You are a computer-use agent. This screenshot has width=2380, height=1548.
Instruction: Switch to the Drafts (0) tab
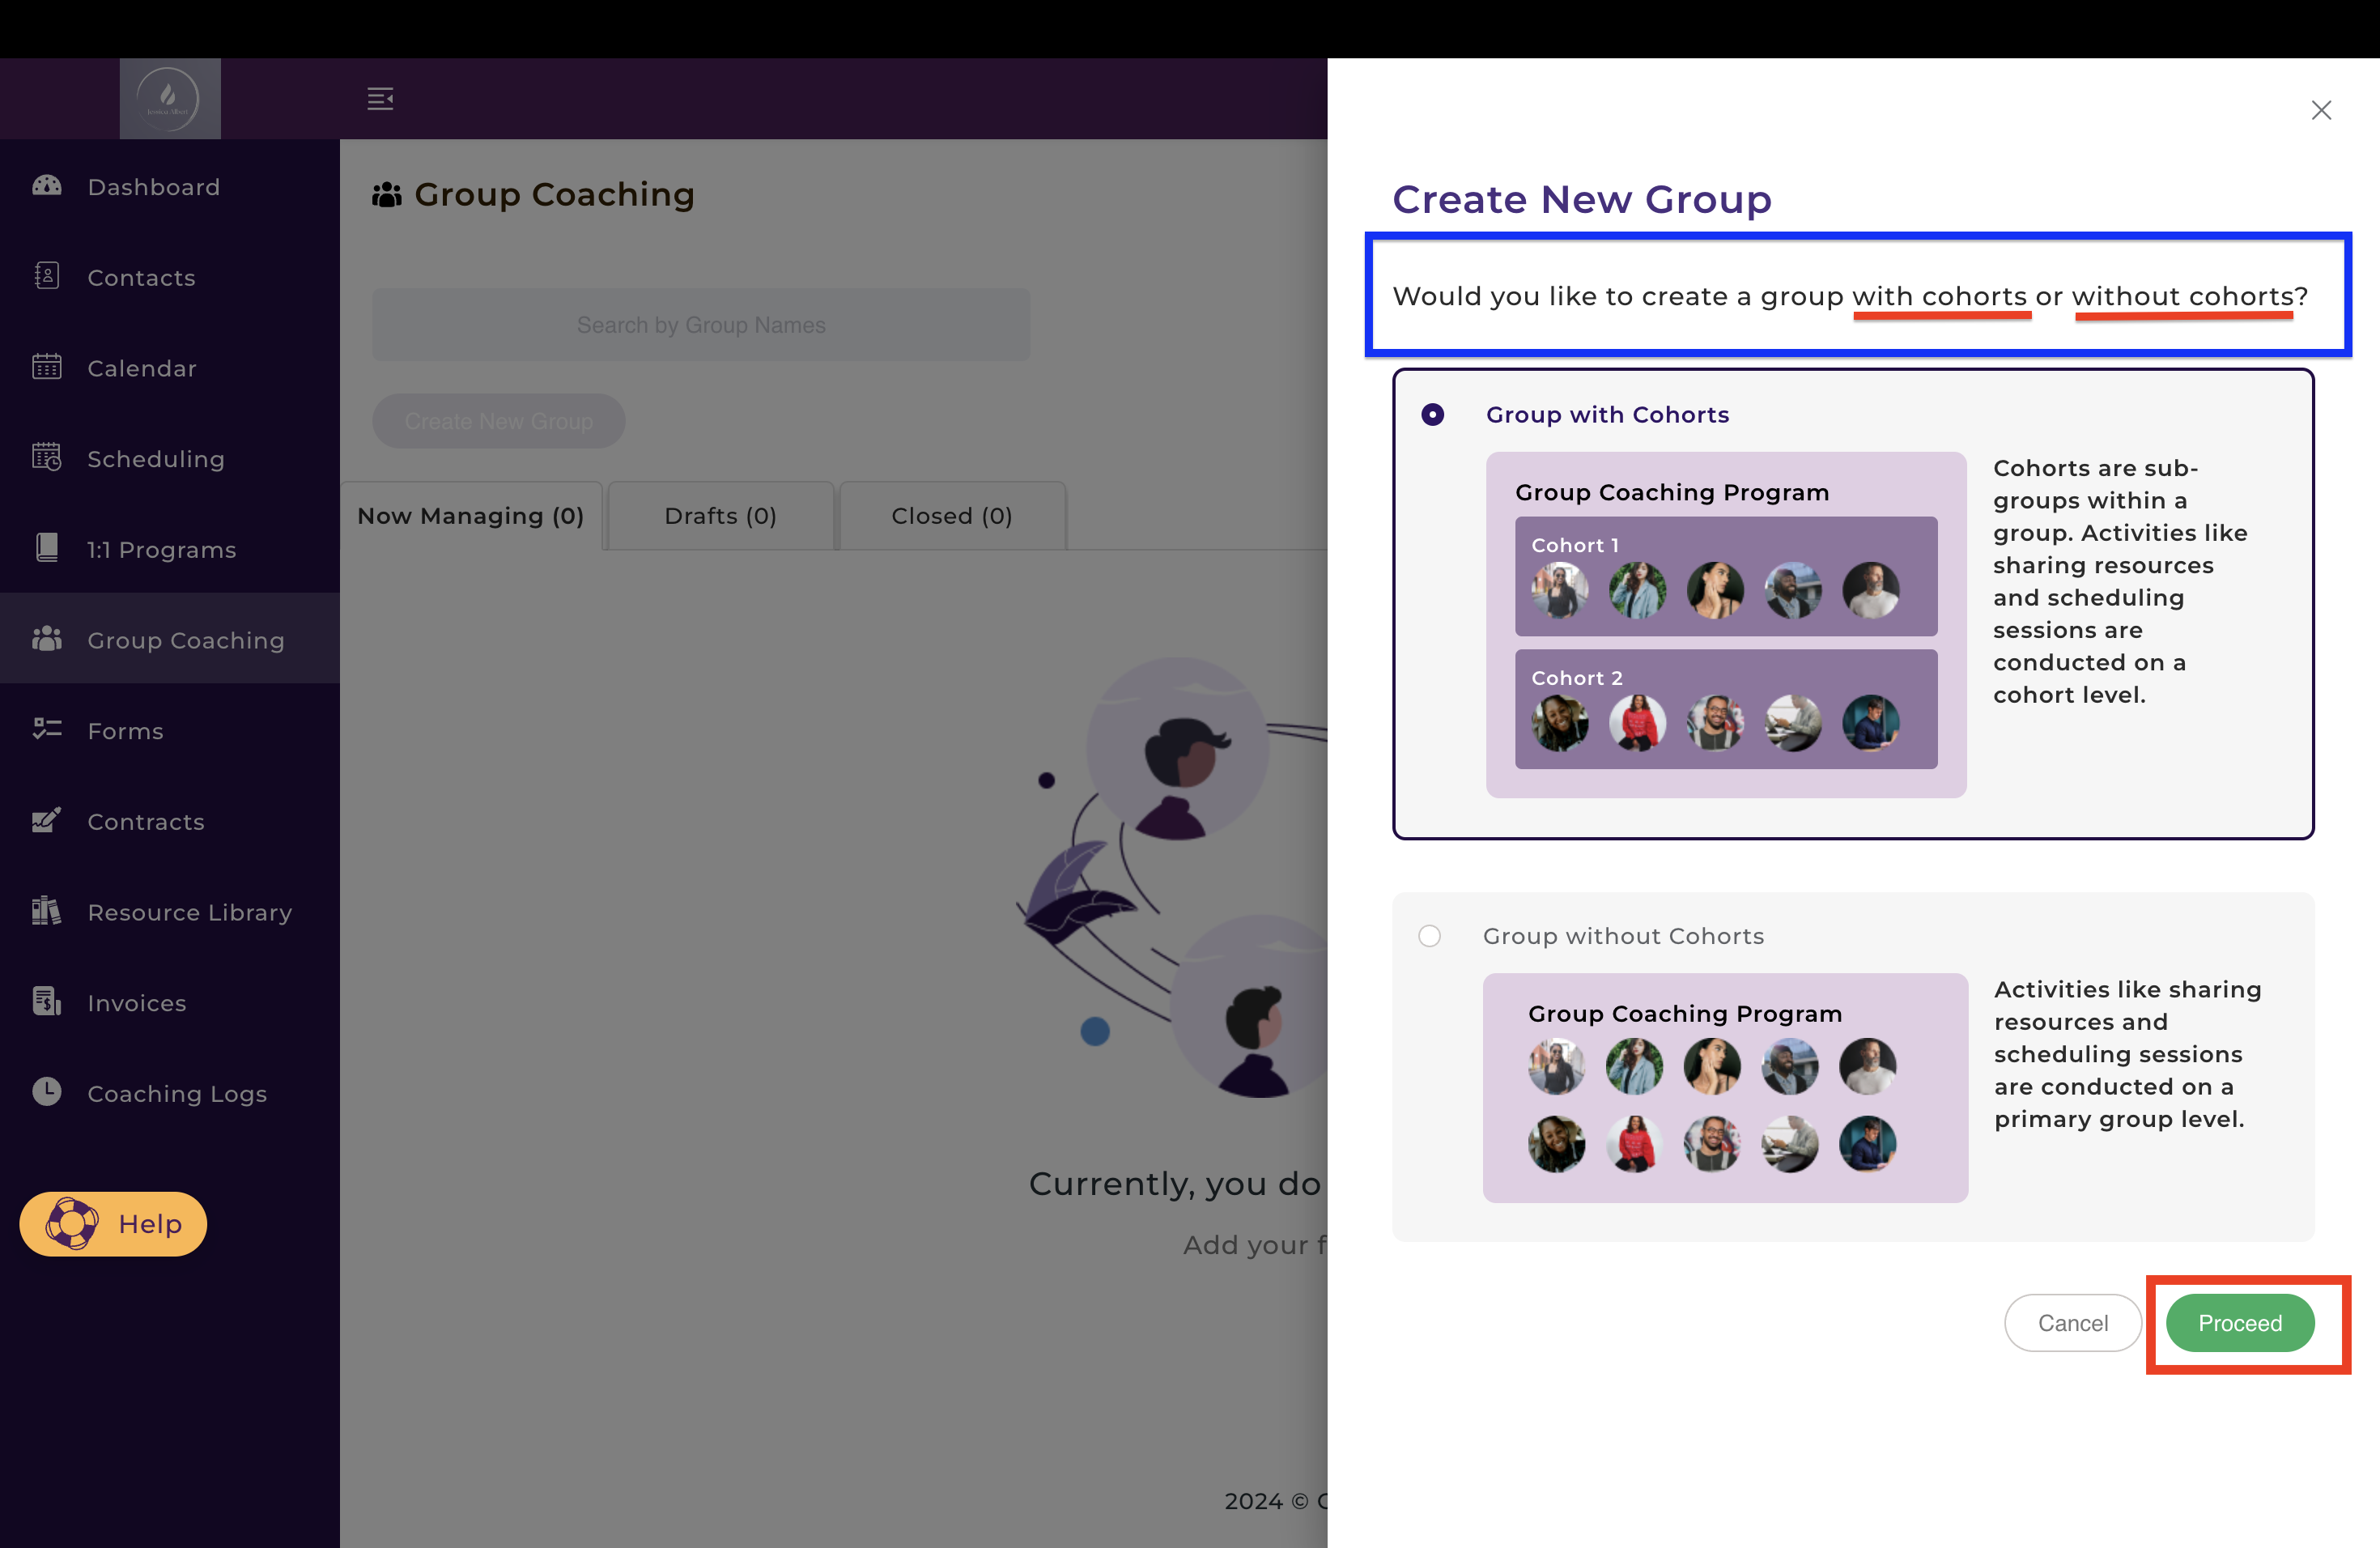(x=721, y=516)
